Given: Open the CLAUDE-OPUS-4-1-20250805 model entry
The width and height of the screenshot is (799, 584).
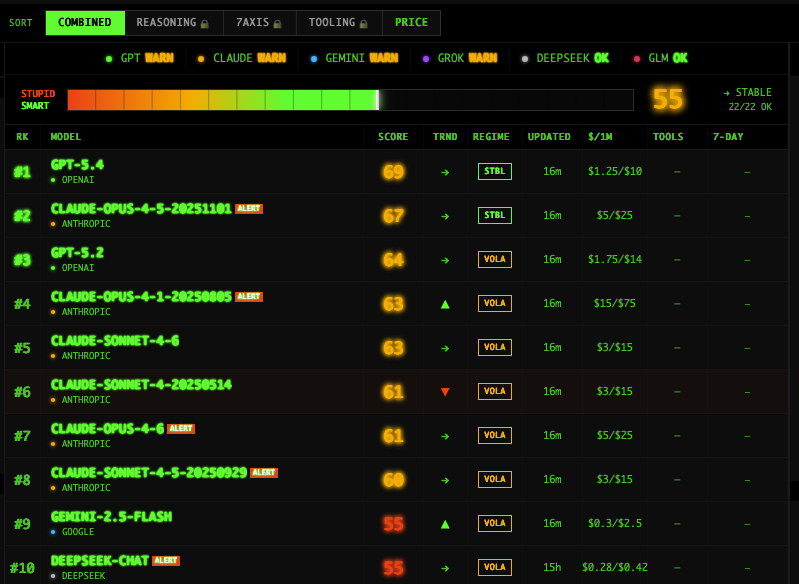Looking at the screenshot, I should tap(141, 297).
